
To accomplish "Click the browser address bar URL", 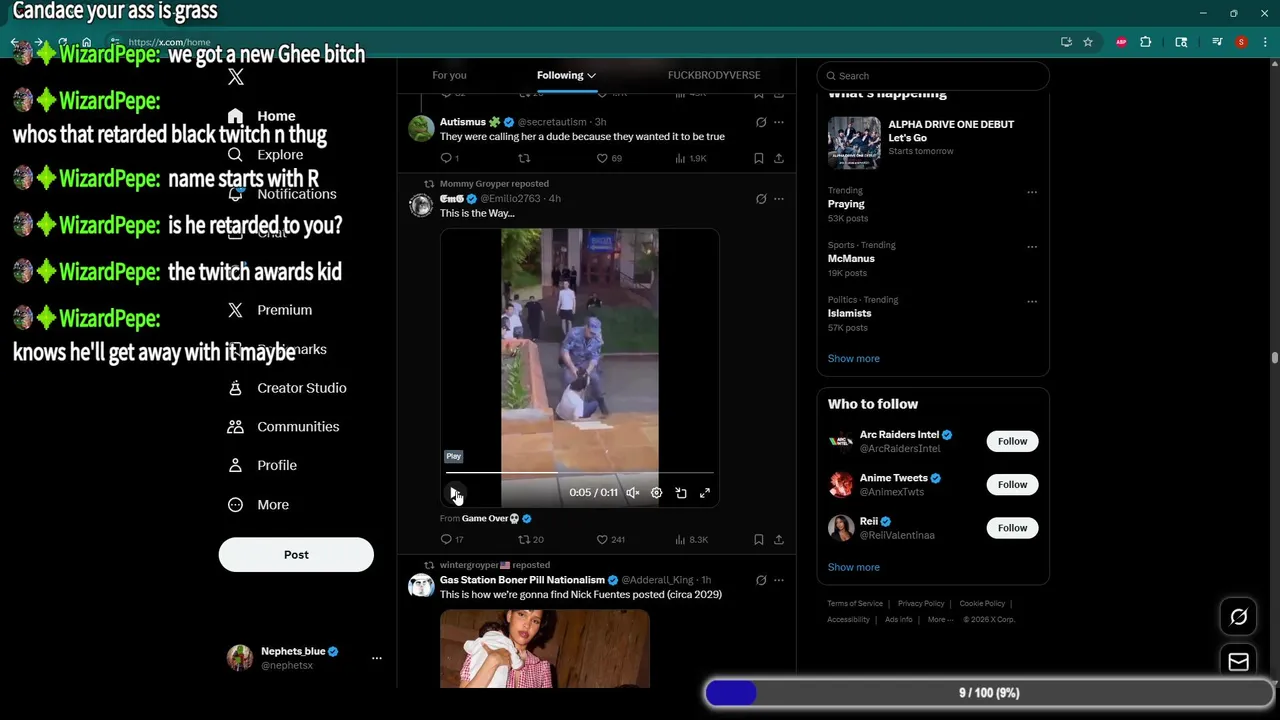I will pos(170,43).
